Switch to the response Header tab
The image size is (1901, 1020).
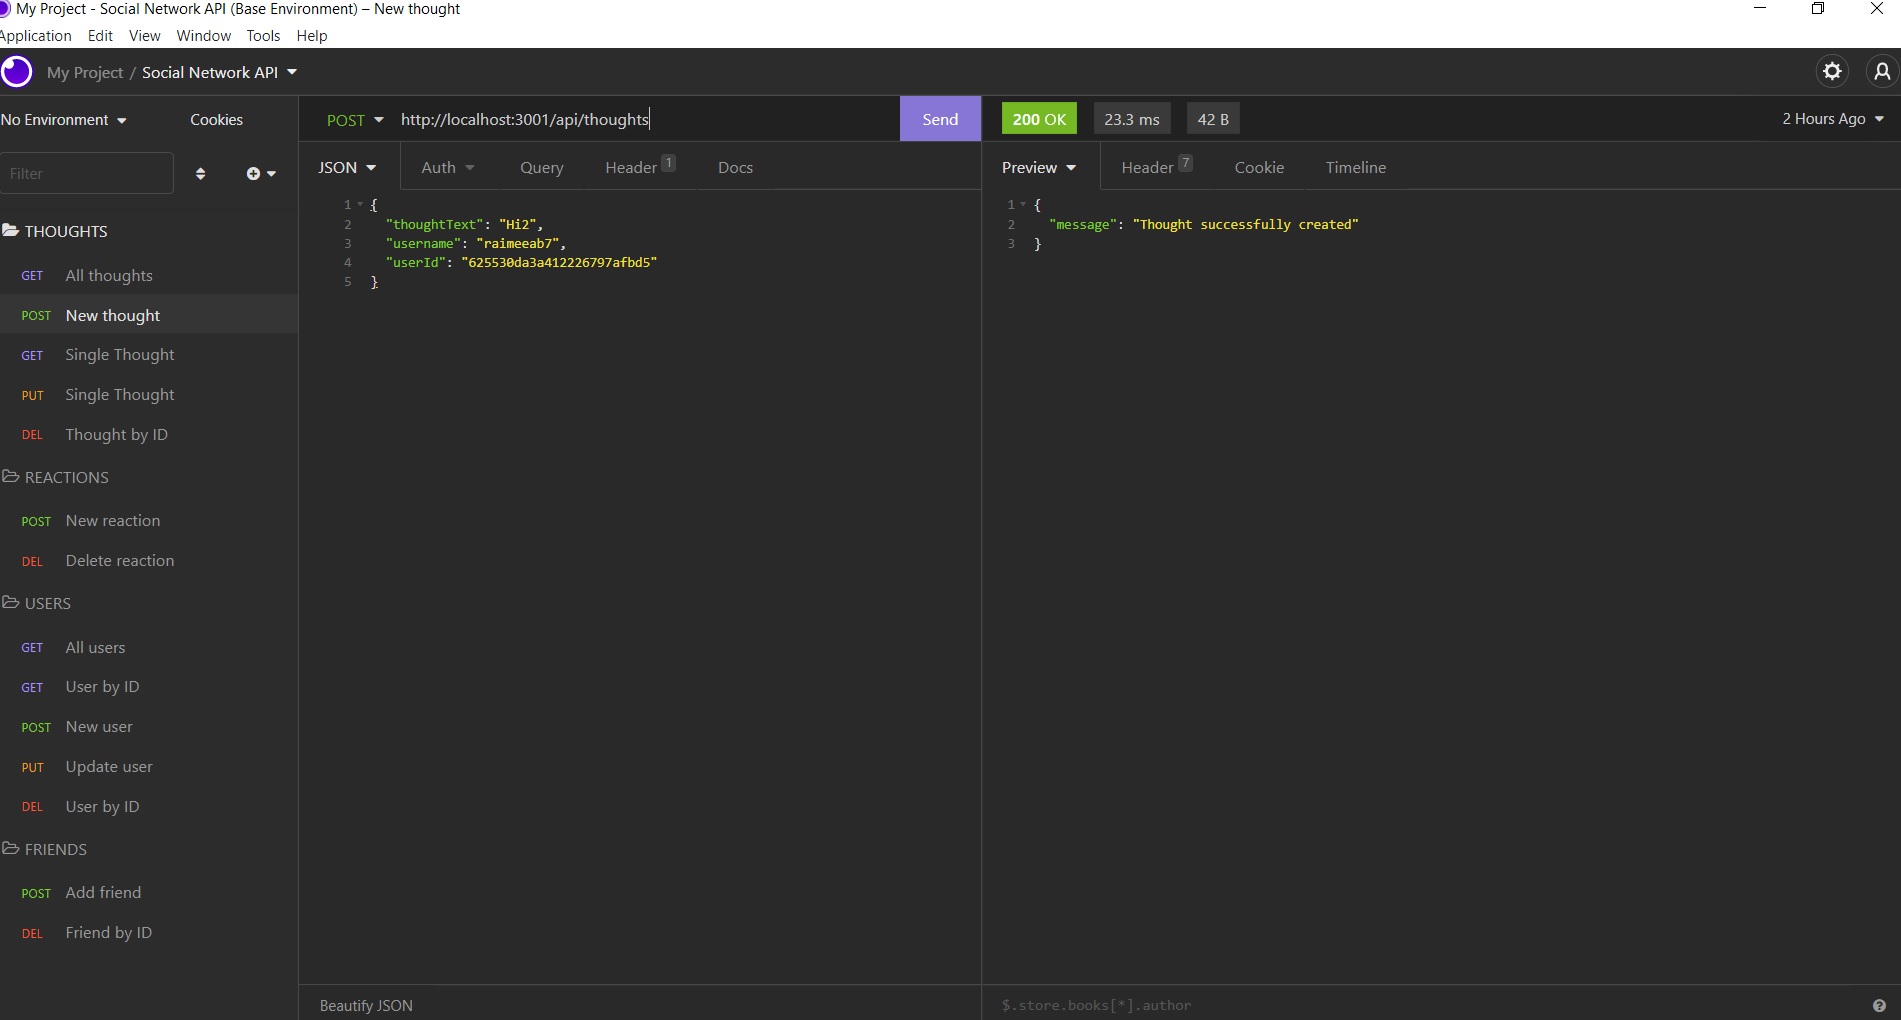coord(1157,167)
